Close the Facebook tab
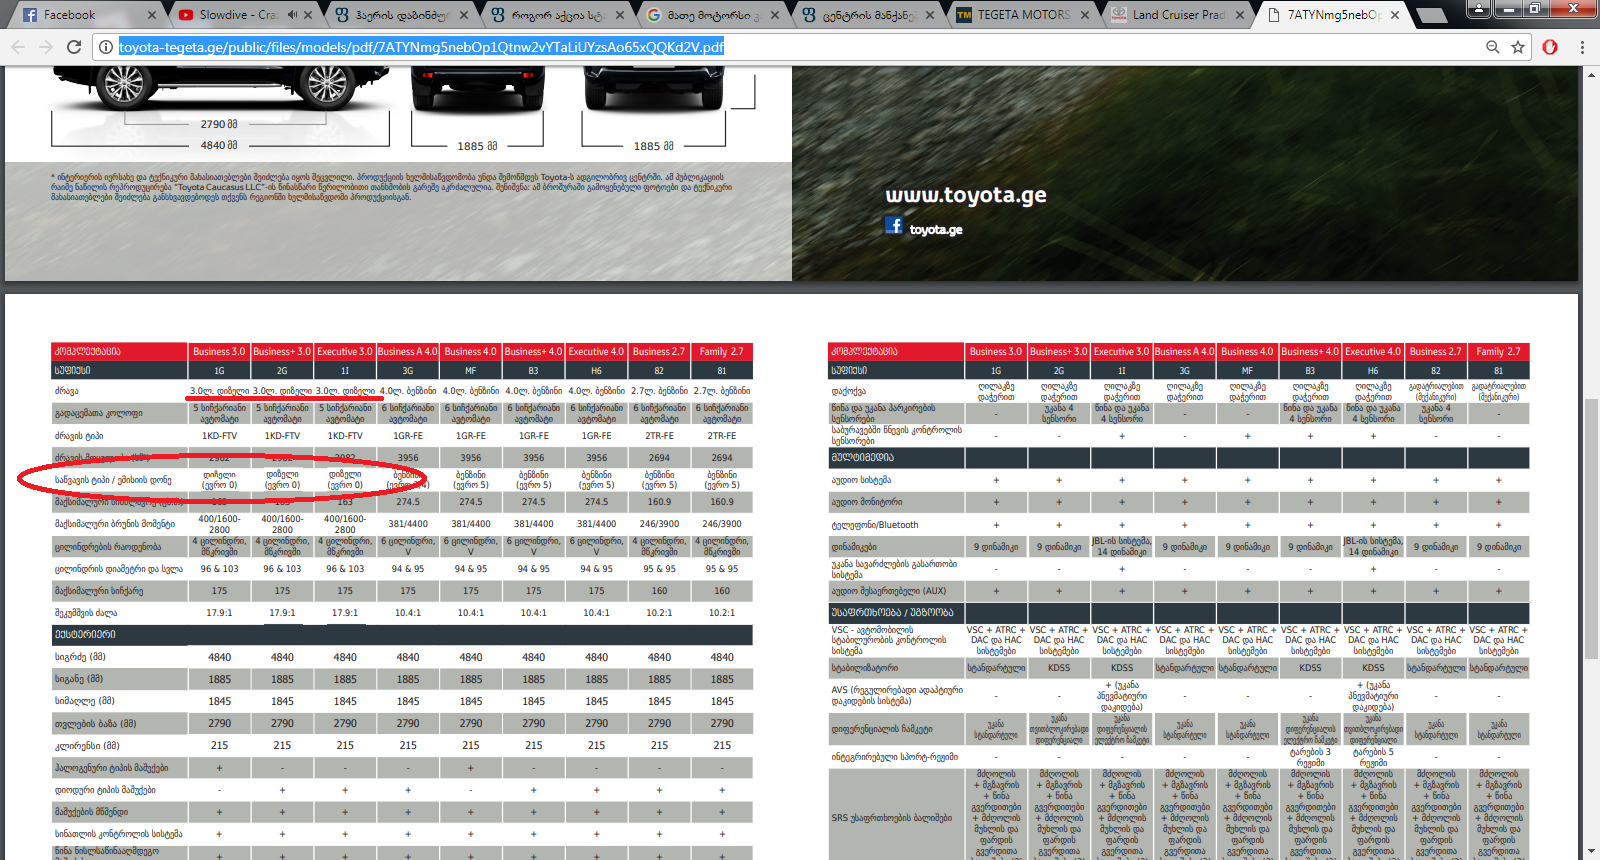 (152, 15)
